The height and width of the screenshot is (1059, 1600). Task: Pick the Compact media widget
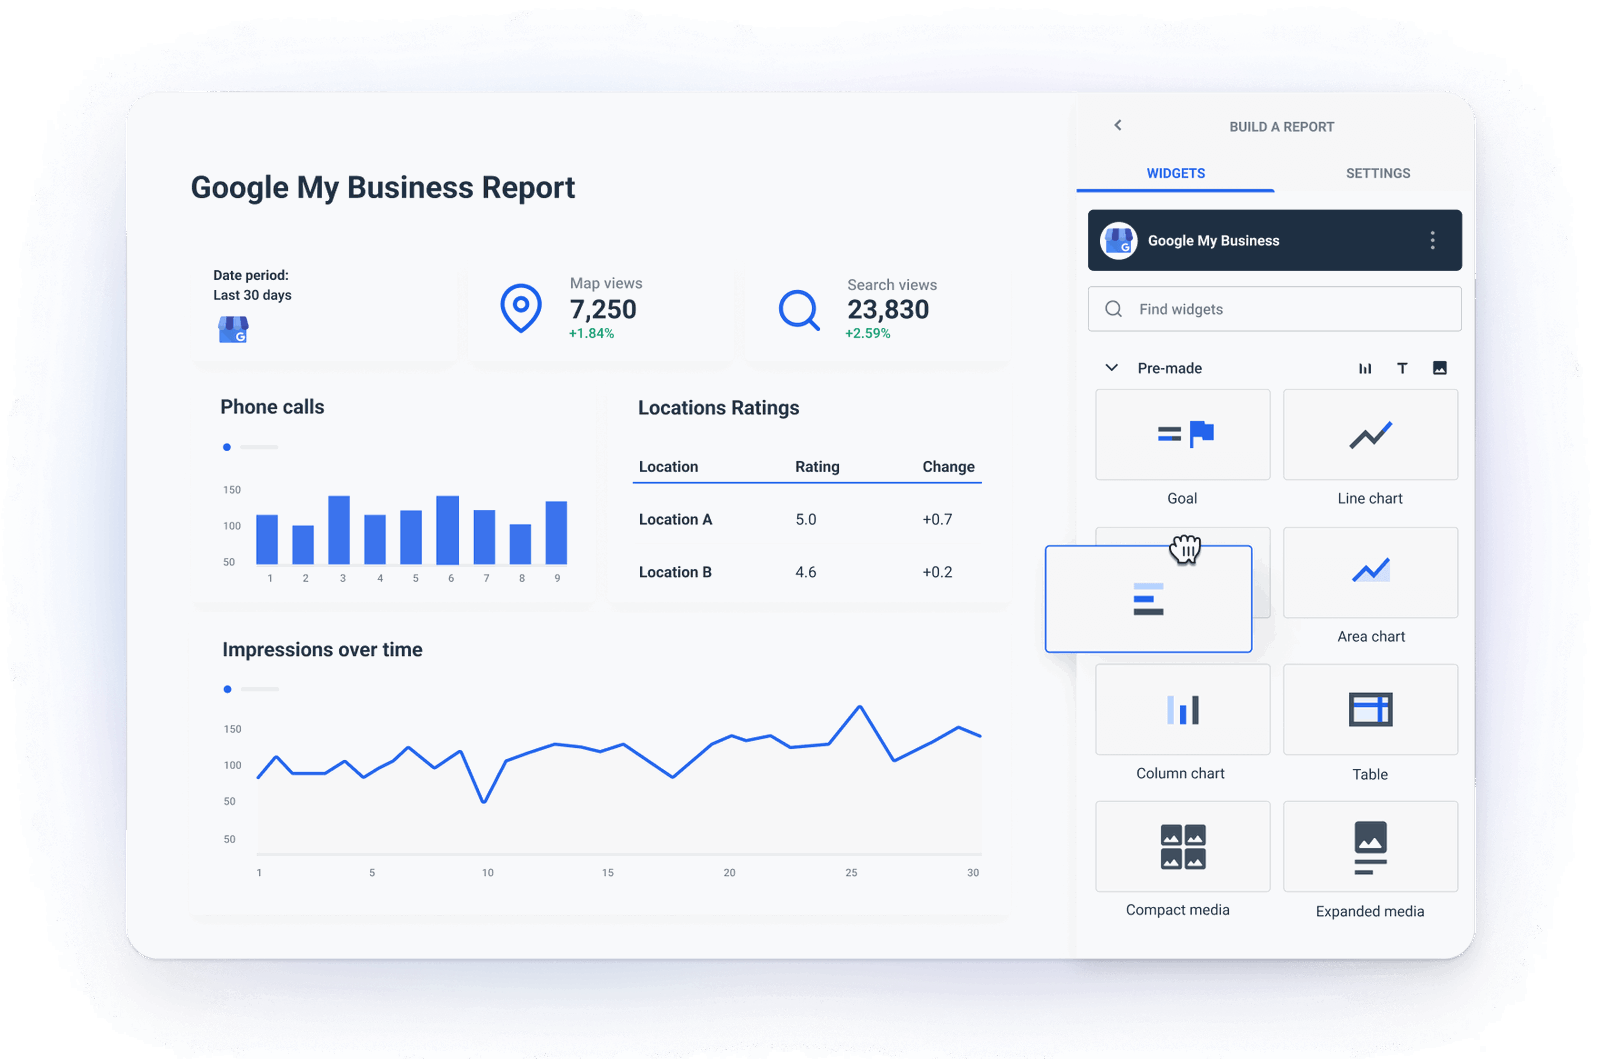(x=1182, y=846)
